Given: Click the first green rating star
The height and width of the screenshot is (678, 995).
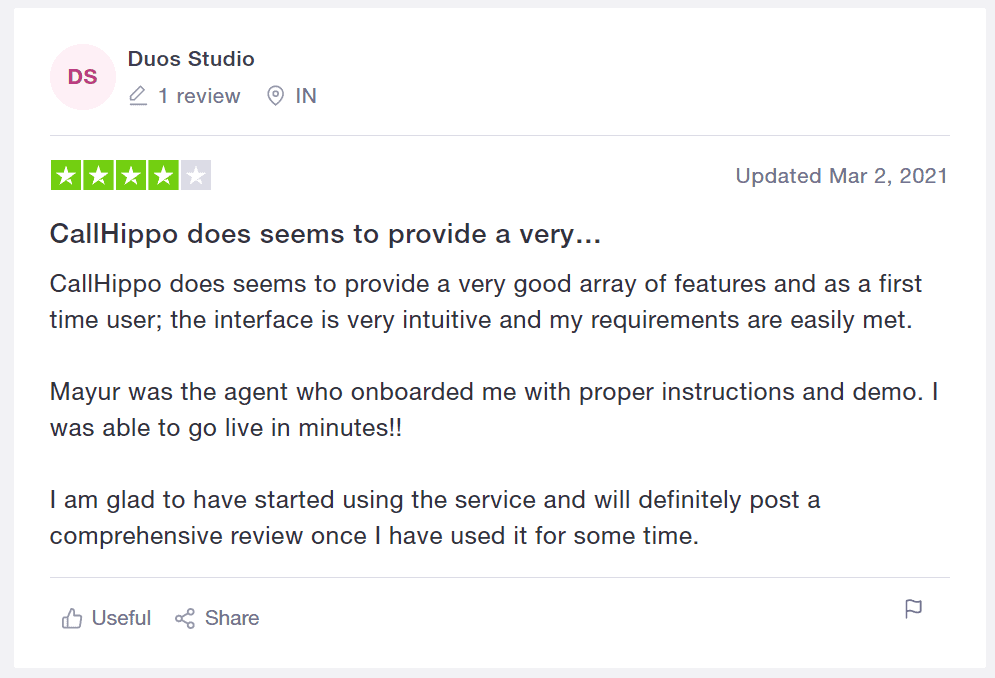Looking at the screenshot, I should [66, 175].
